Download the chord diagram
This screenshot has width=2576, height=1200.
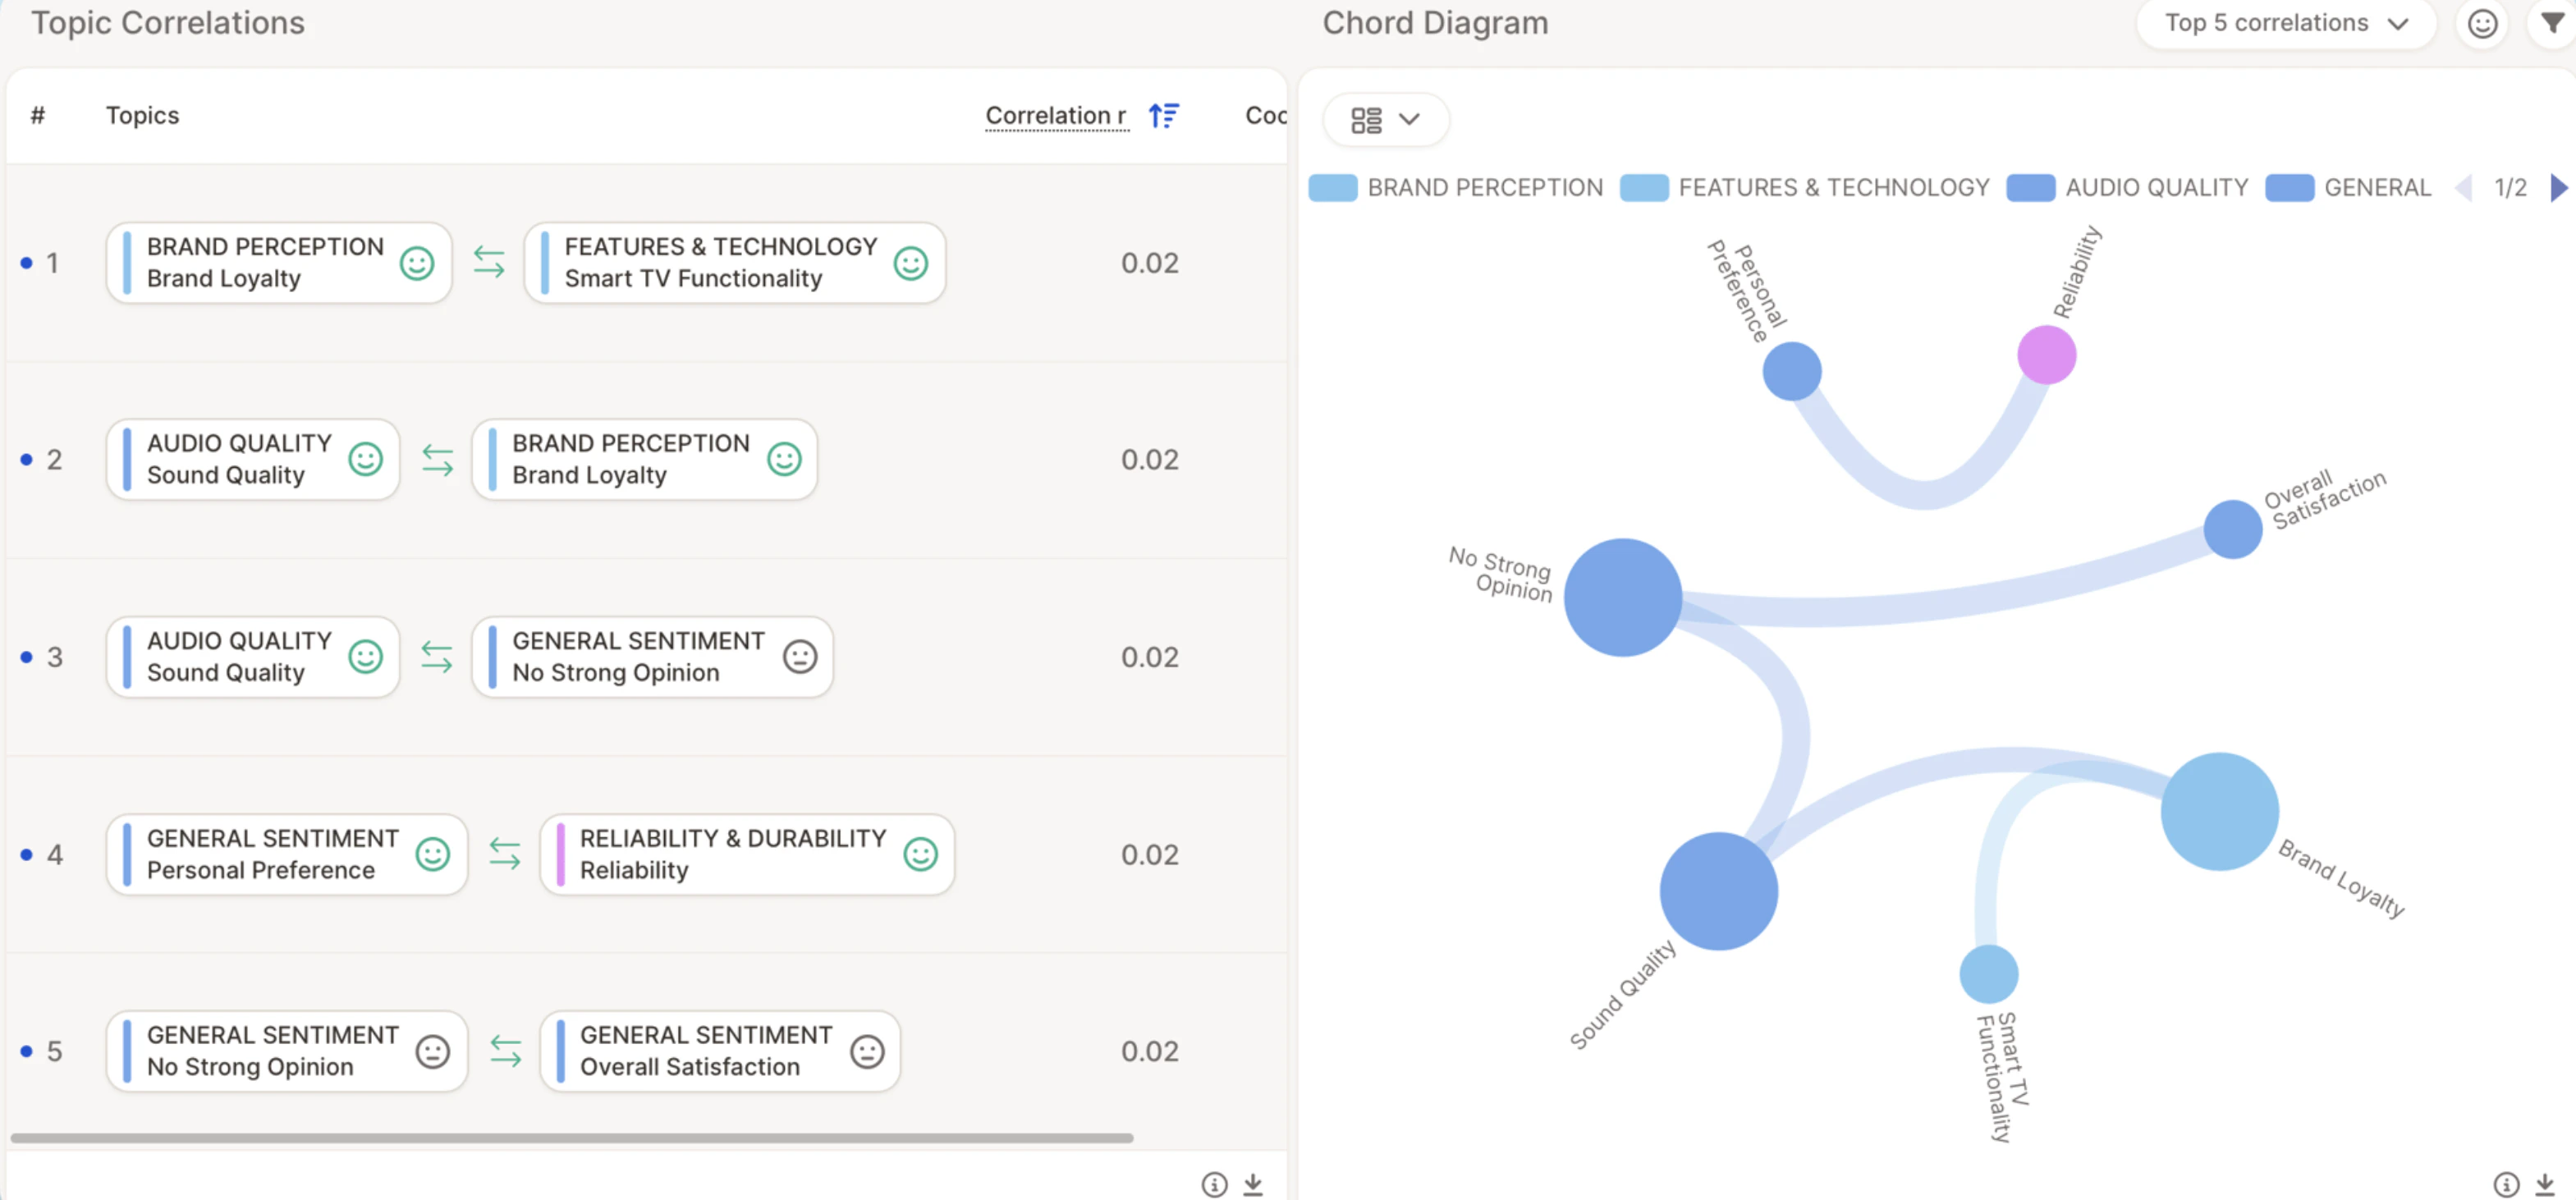(2545, 1185)
